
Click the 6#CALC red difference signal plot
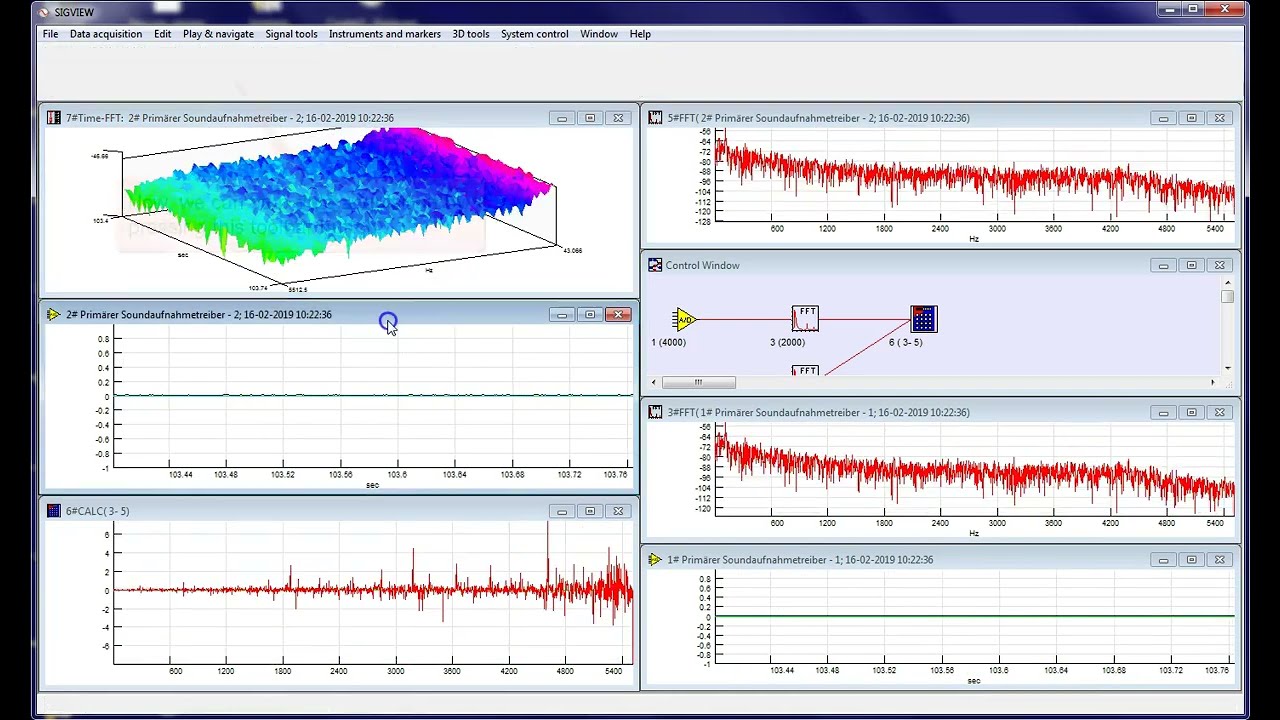point(373,590)
